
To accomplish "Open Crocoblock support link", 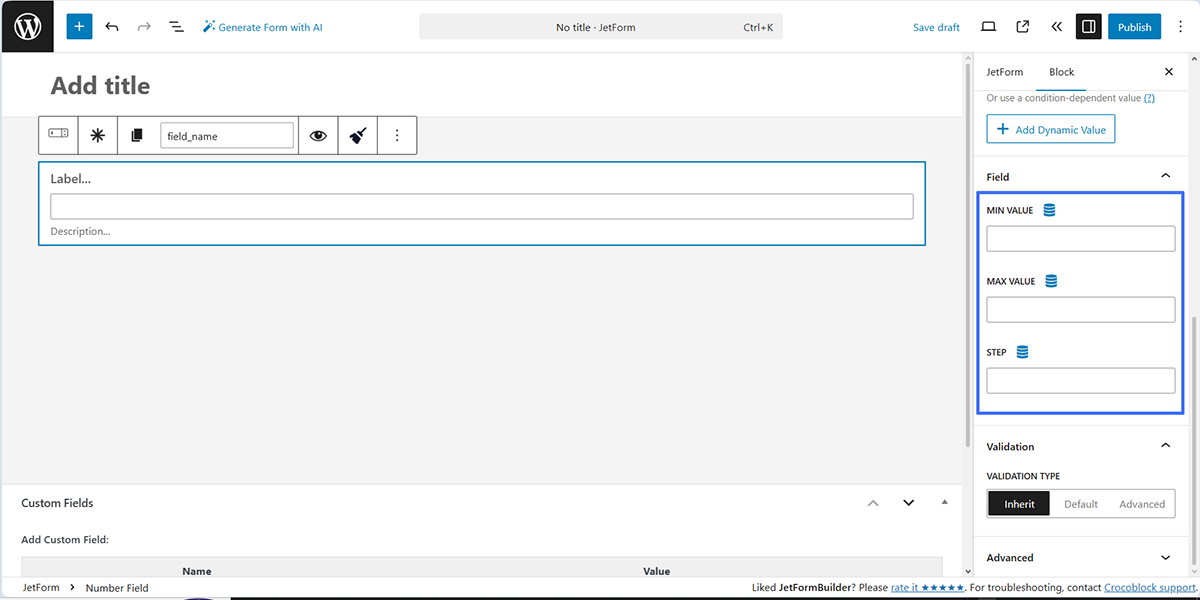I will pos(1149,588).
